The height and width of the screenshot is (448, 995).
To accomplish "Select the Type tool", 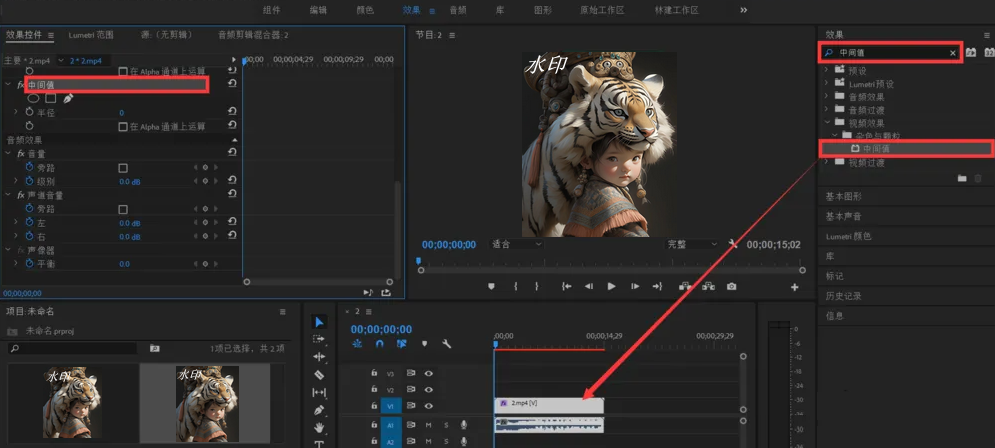I will [319, 444].
